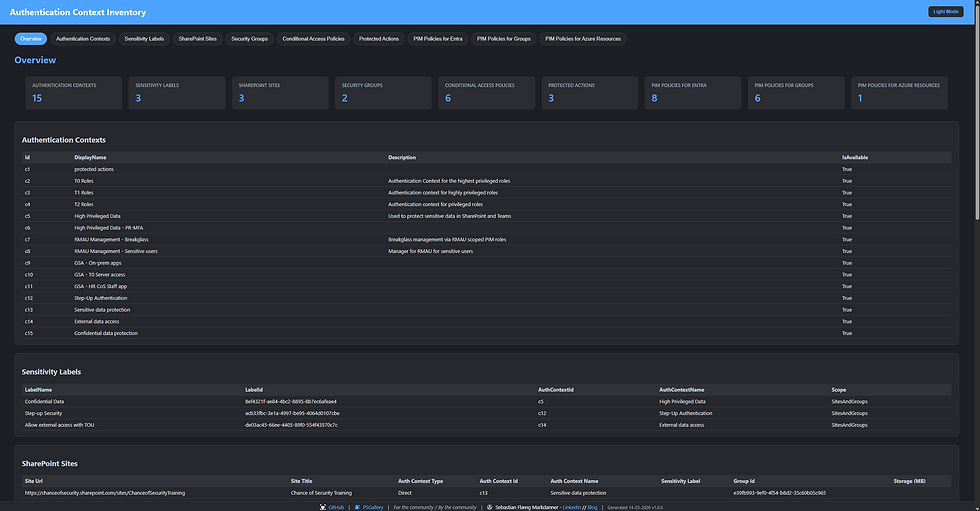Click 'Sensitive data protection' in Authentication Contexts table
The width and height of the screenshot is (980, 511).
coord(102,310)
